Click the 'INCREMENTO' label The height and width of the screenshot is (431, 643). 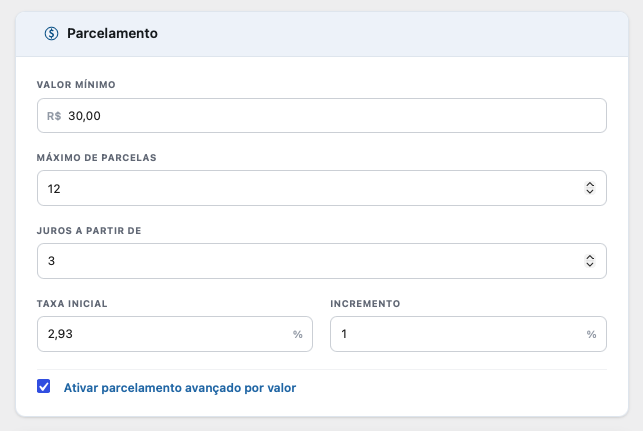(365, 303)
